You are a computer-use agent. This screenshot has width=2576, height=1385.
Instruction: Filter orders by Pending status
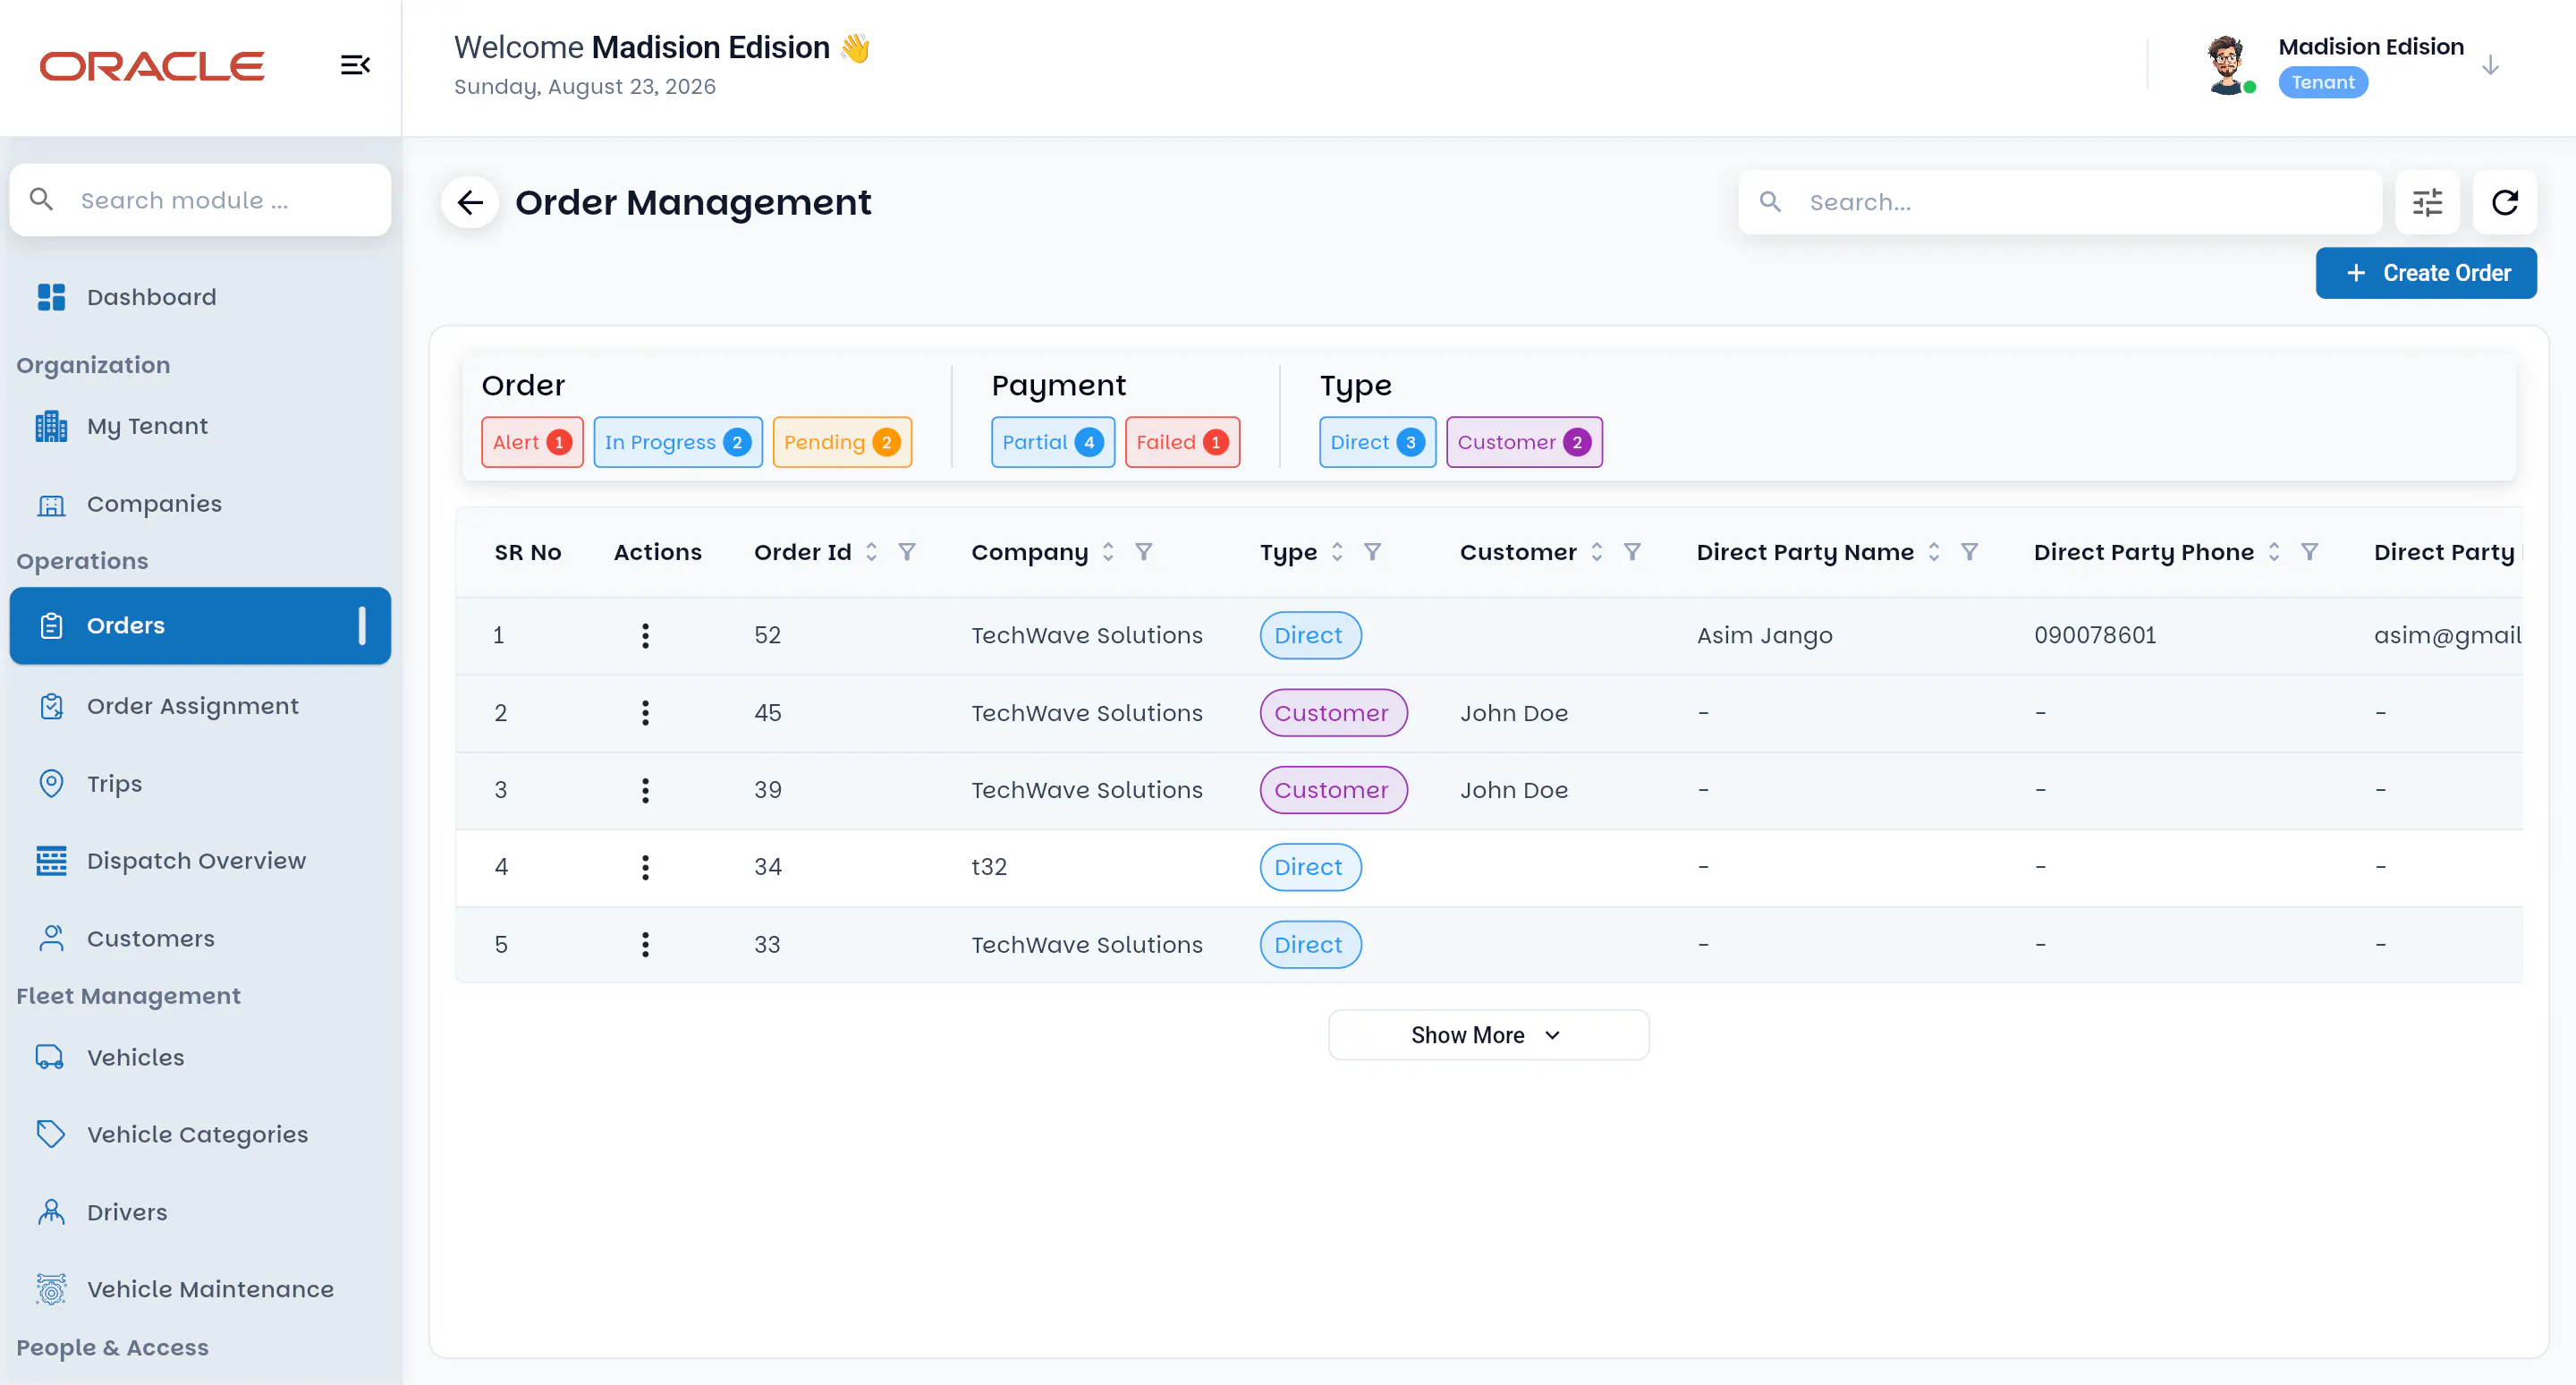(842, 442)
